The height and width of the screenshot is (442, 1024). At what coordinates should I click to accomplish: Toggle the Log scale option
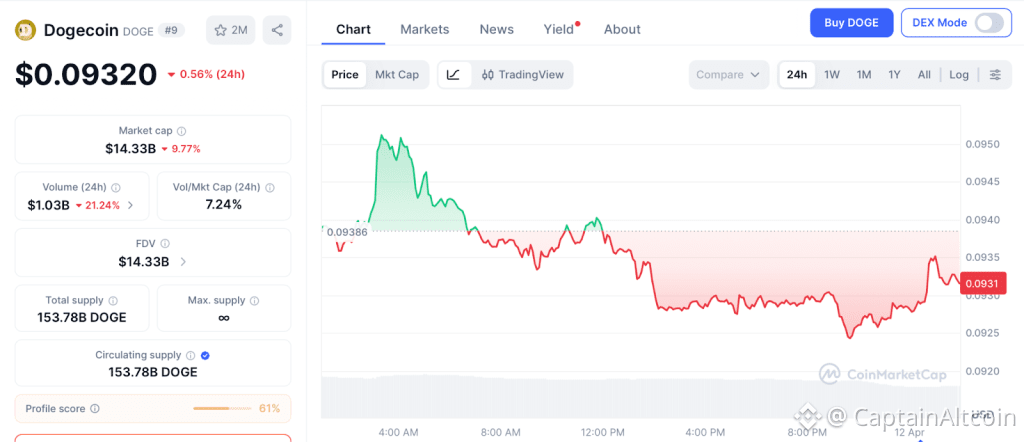click(959, 74)
